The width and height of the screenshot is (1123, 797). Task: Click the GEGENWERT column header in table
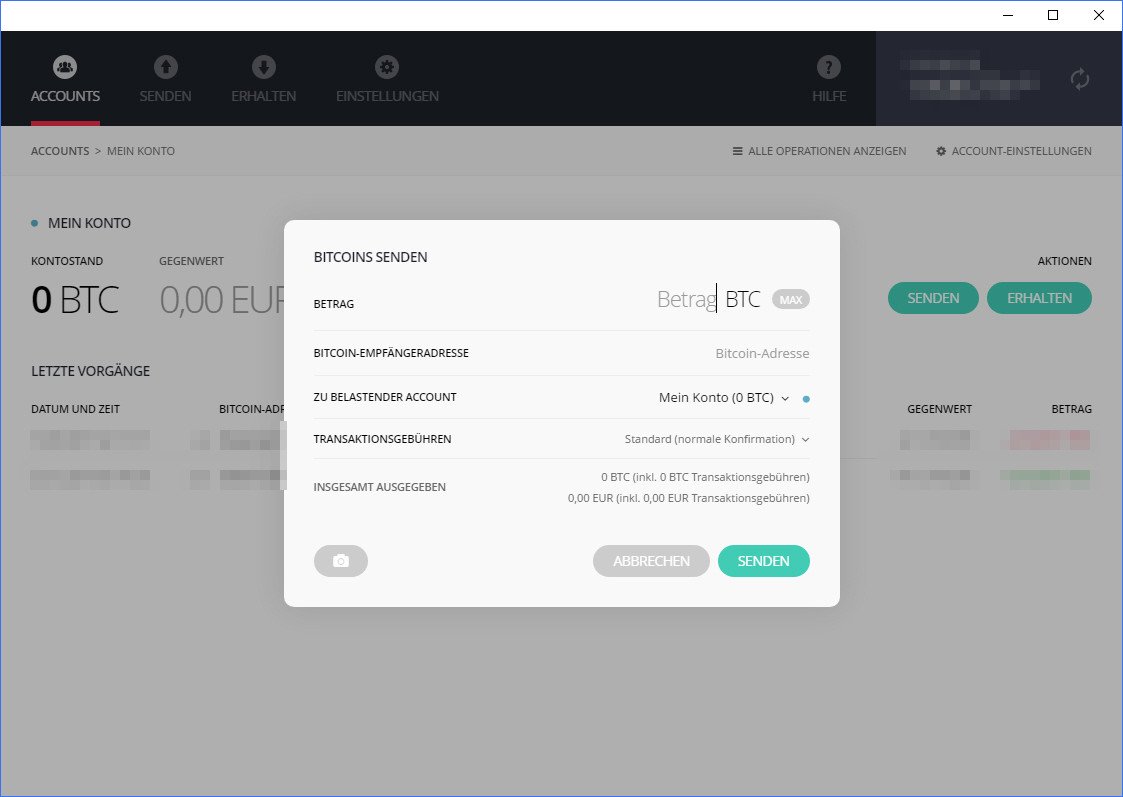940,409
